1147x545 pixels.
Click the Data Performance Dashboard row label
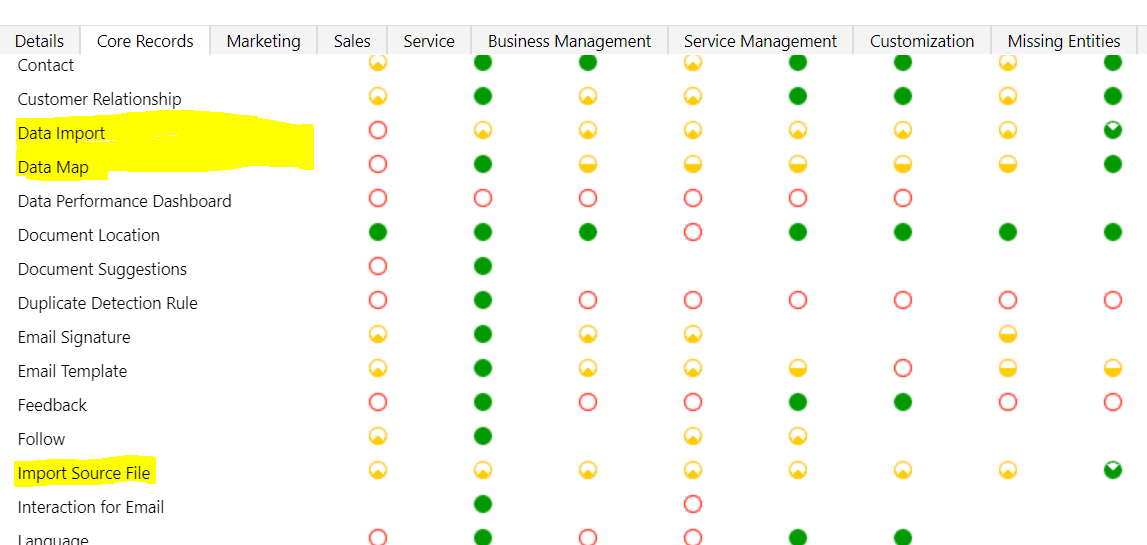coord(124,201)
